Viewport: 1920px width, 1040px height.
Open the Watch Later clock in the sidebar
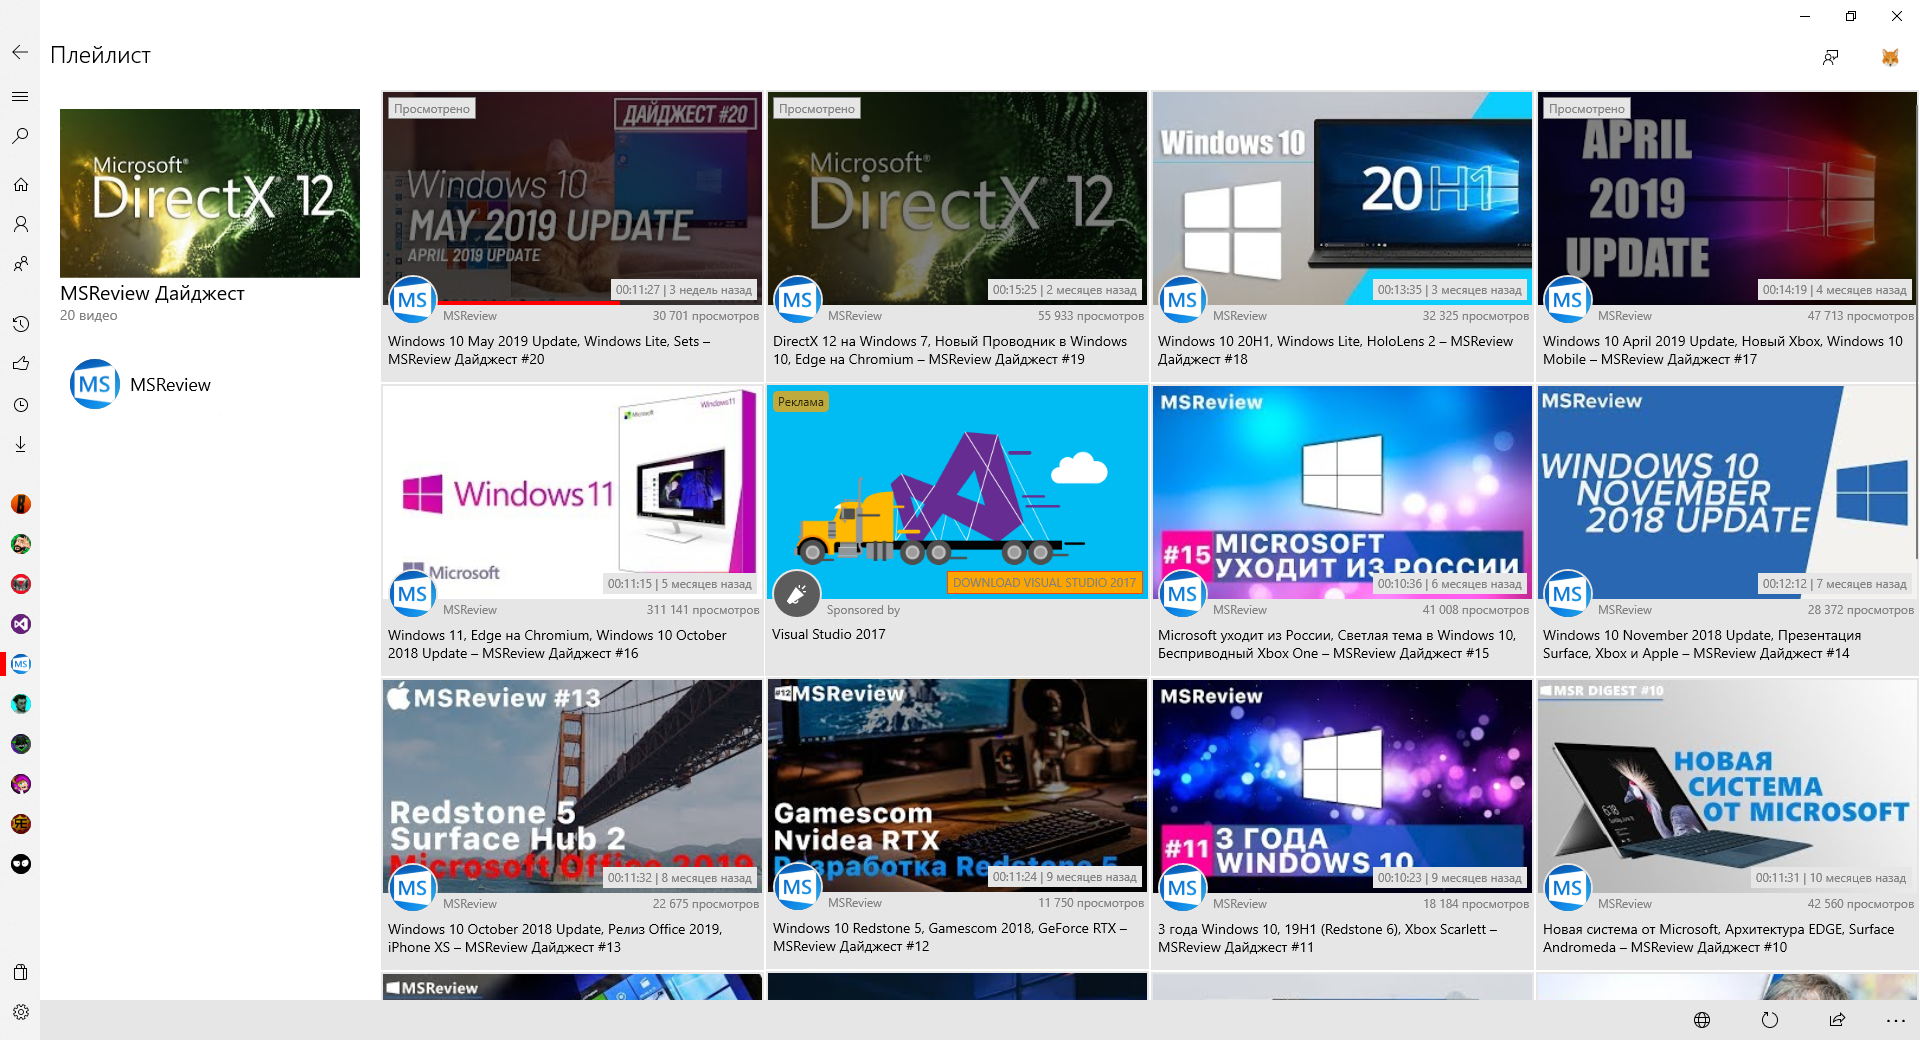pos(20,405)
